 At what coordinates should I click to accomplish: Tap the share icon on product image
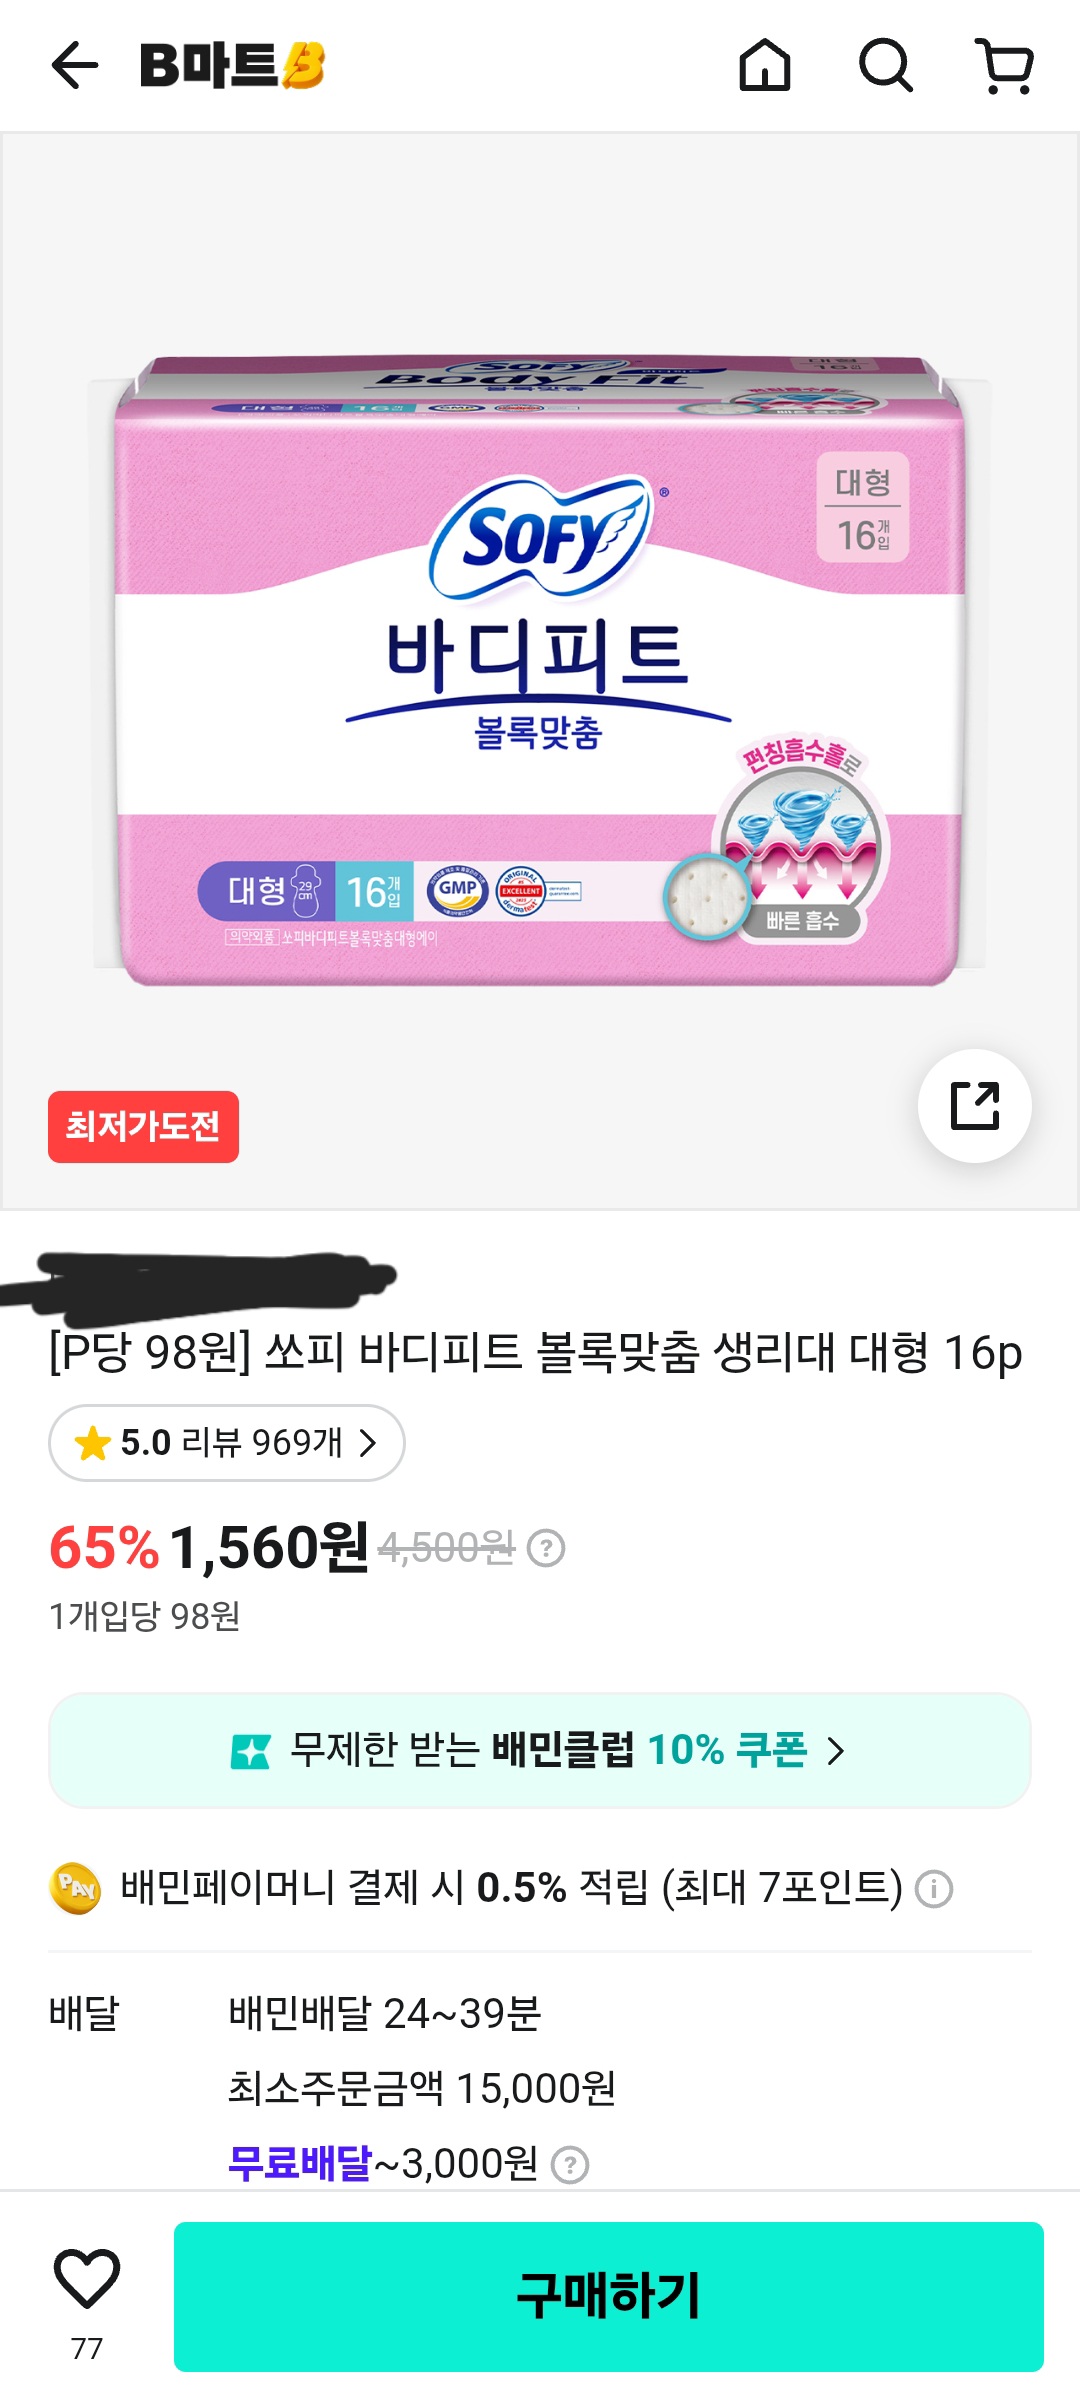coord(975,1106)
